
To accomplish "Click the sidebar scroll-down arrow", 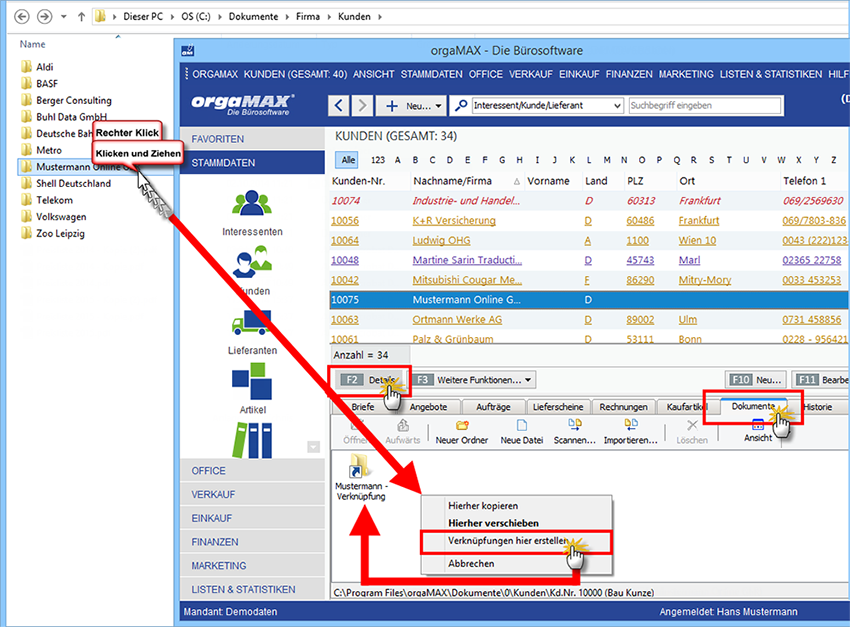I will point(313,447).
